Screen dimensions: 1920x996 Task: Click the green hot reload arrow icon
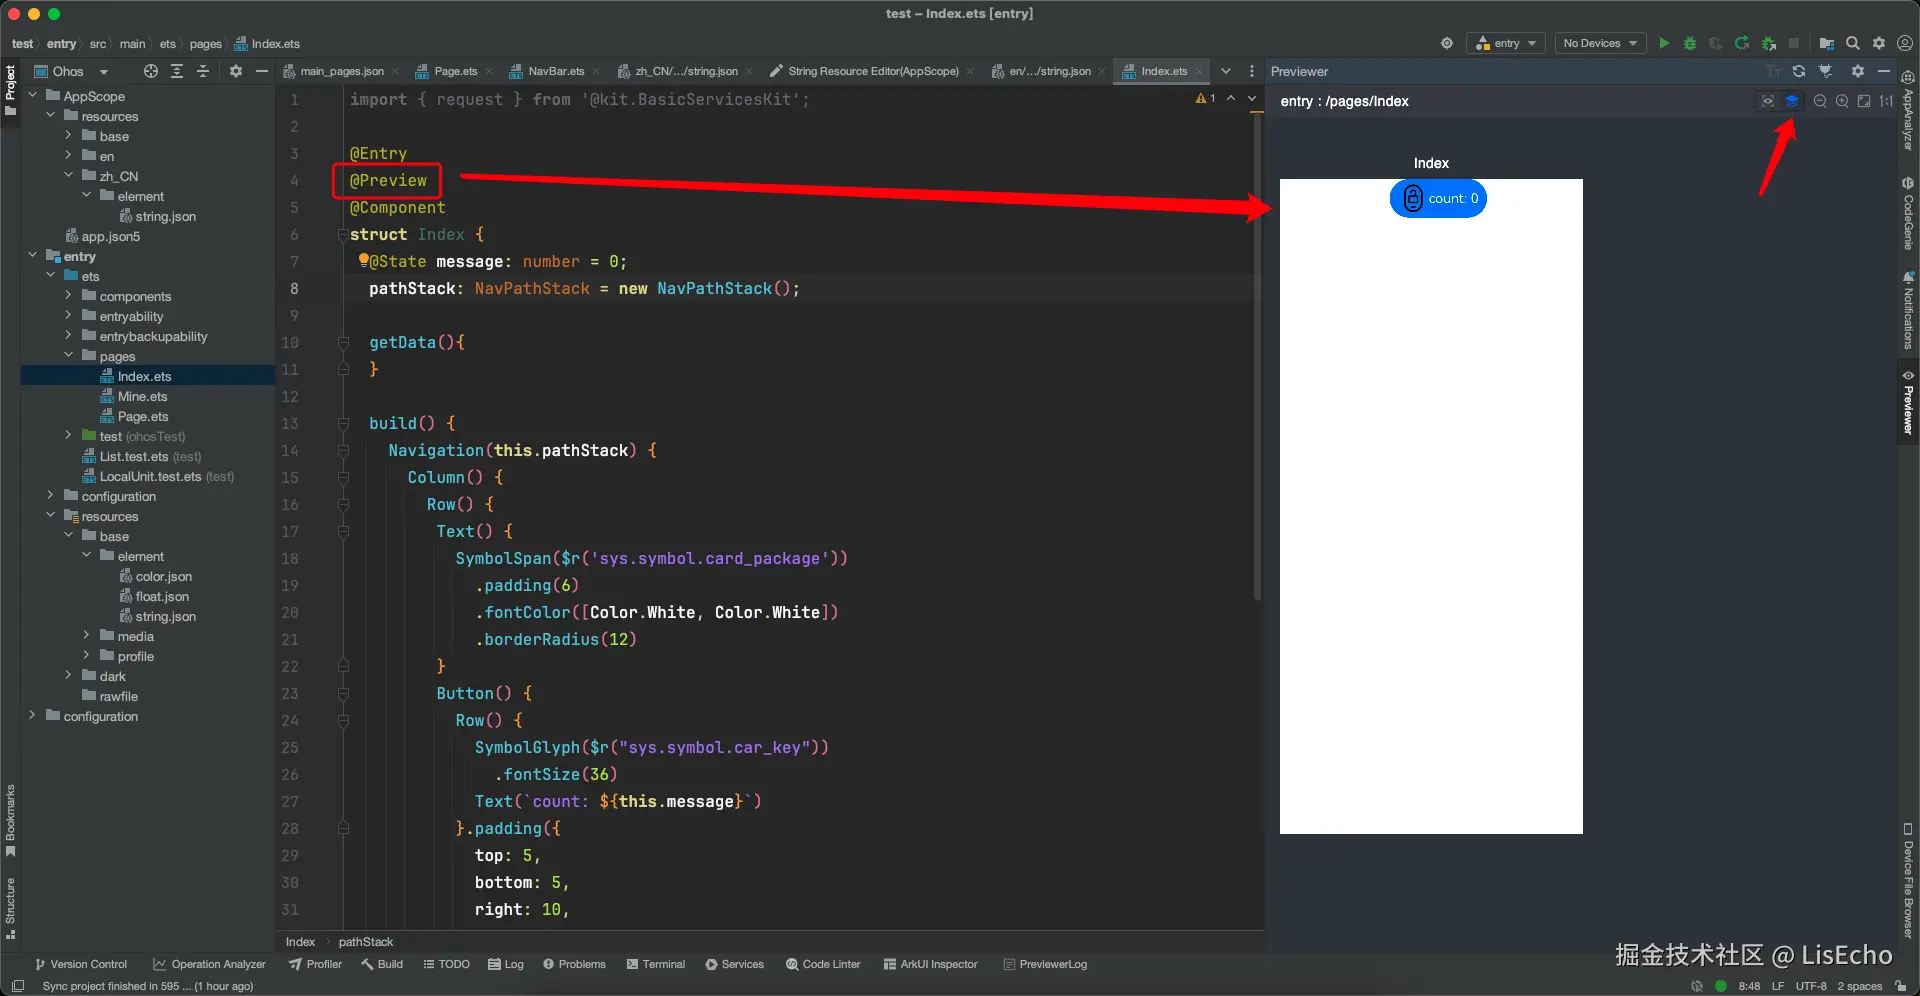click(1742, 43)
